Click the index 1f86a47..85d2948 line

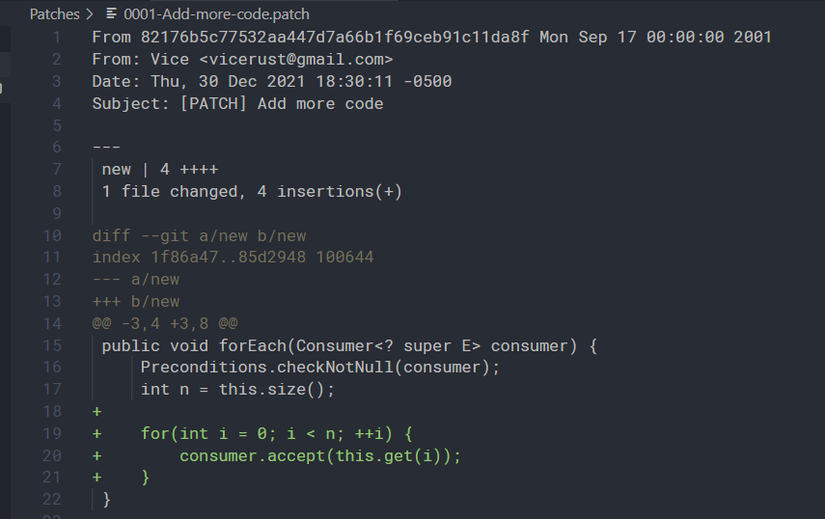click(232, 258)
